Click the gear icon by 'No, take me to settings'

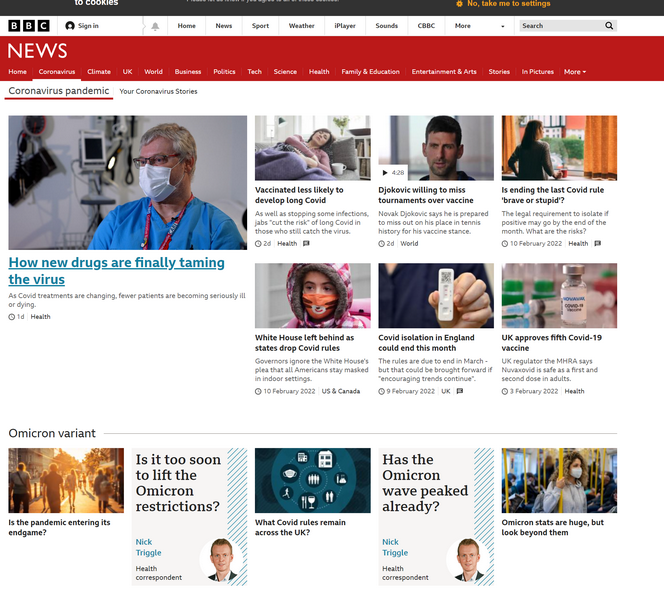click(x=459, y=4)
